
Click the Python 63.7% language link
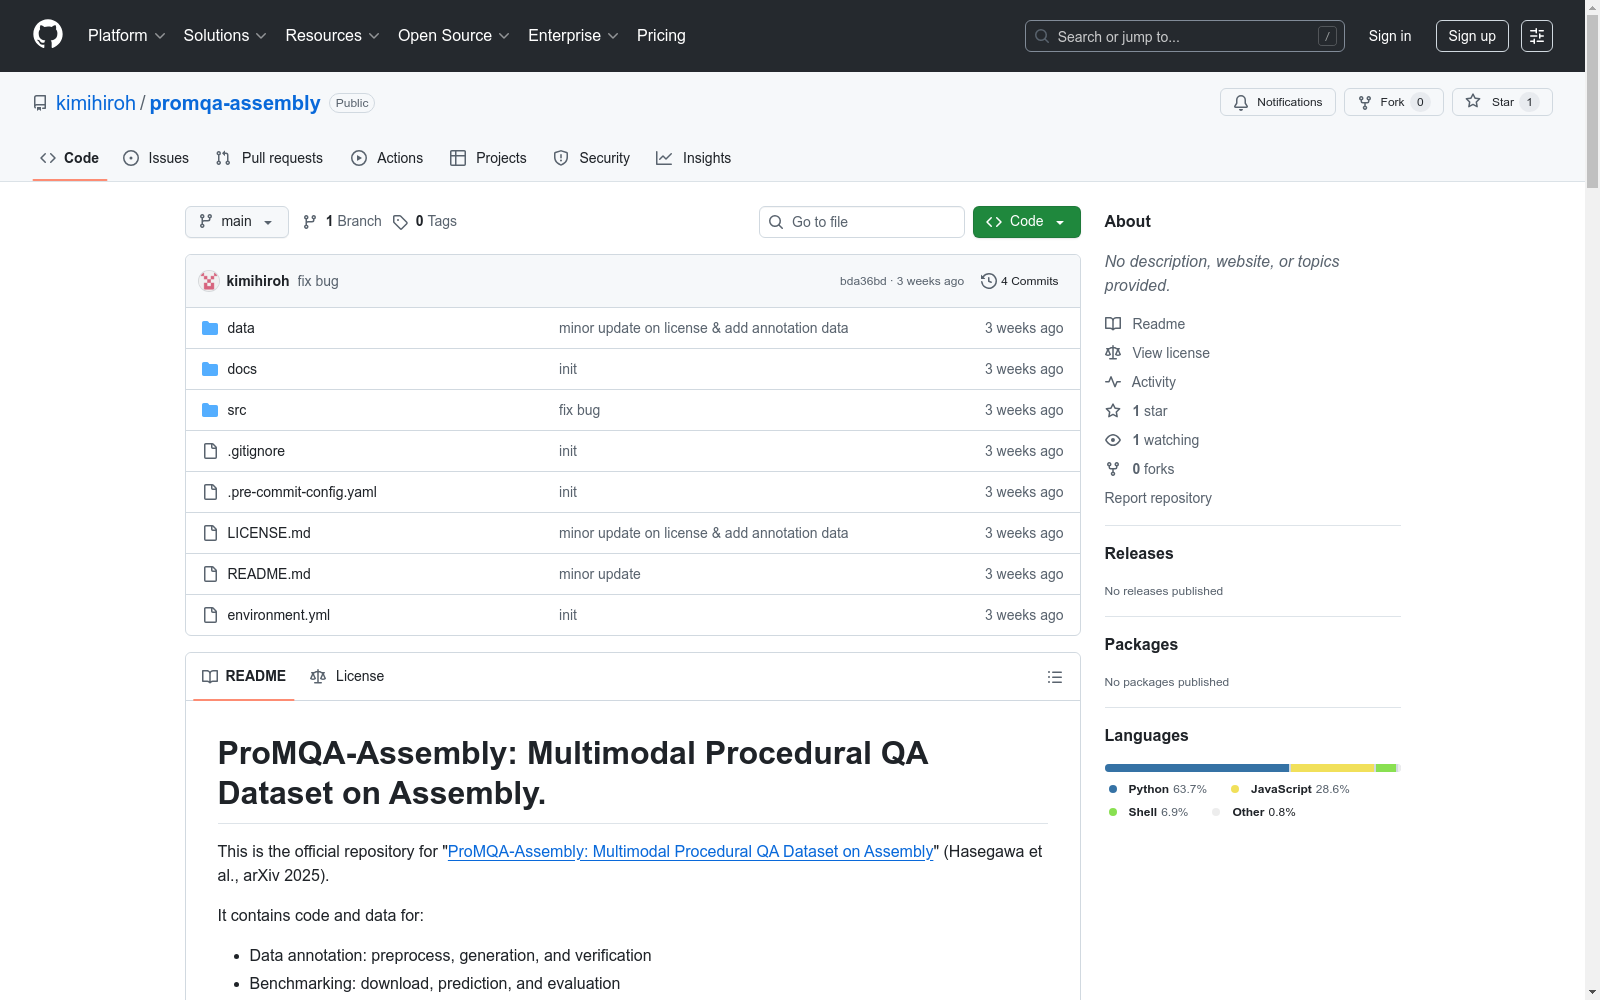coord(1158,789)
